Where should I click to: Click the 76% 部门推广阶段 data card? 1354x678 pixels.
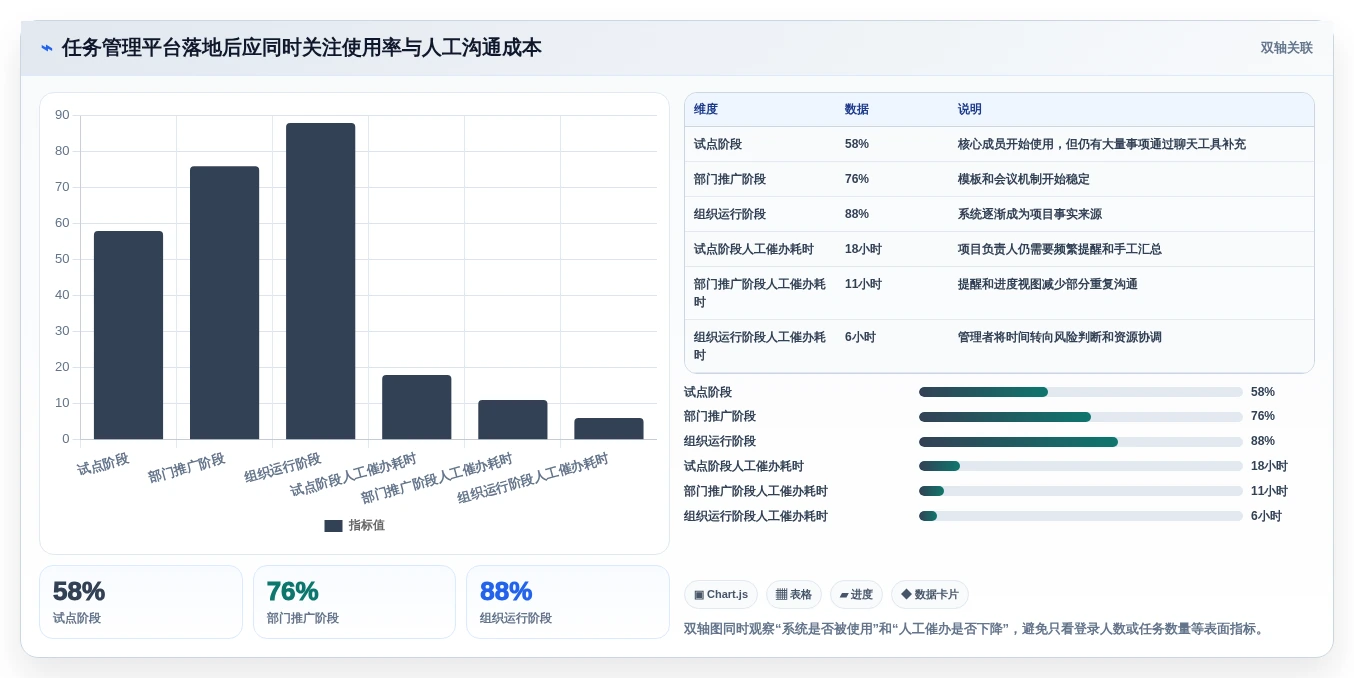coord(354,602)
